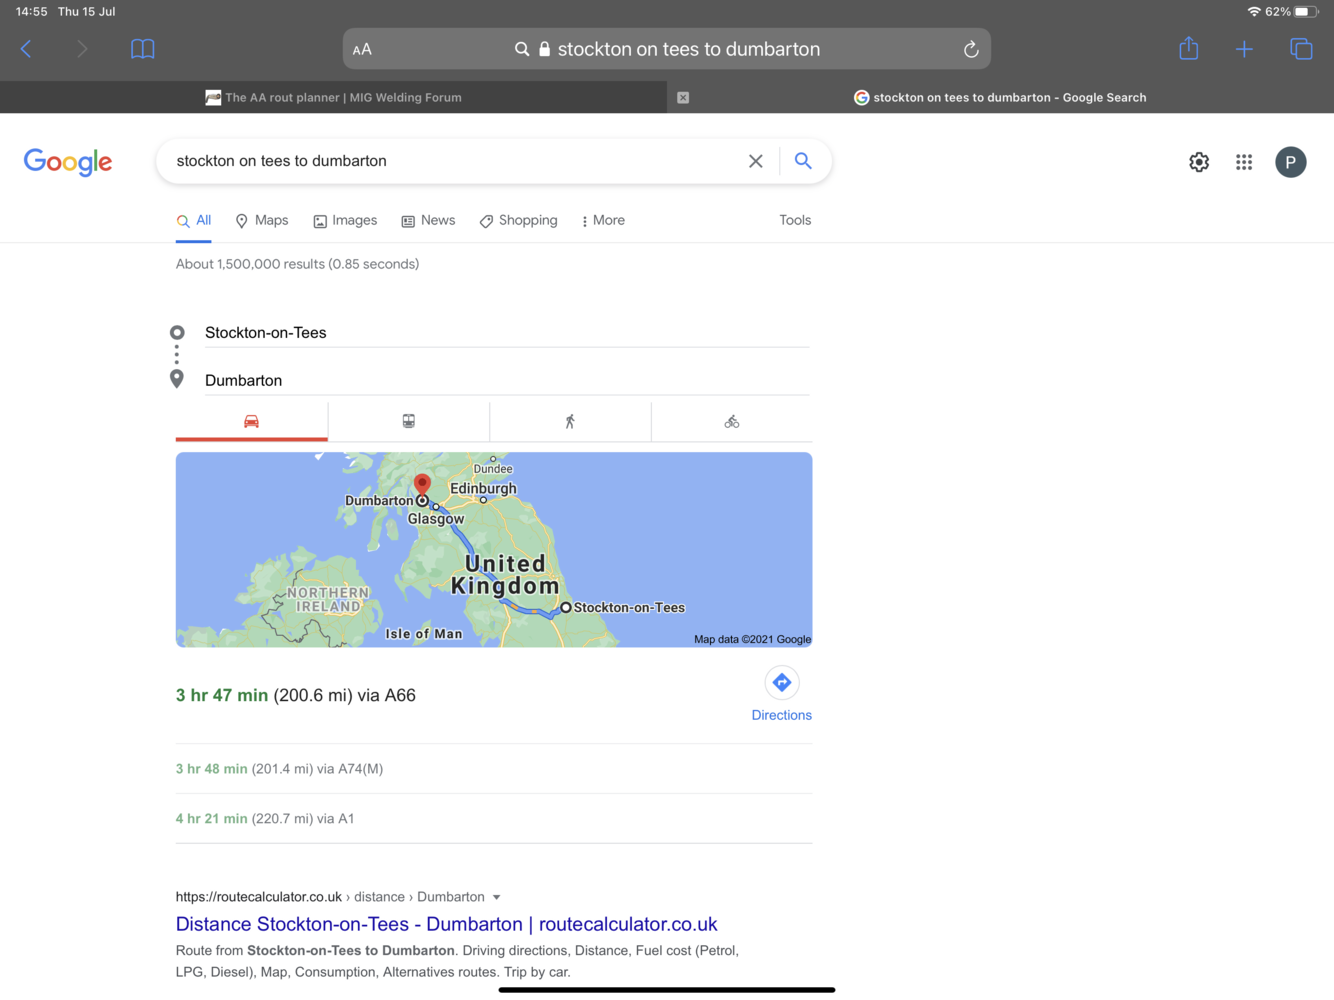The image size is (1334, 1000).
Task: Edit the Dumbarton destination field
Action: point(507,380)
